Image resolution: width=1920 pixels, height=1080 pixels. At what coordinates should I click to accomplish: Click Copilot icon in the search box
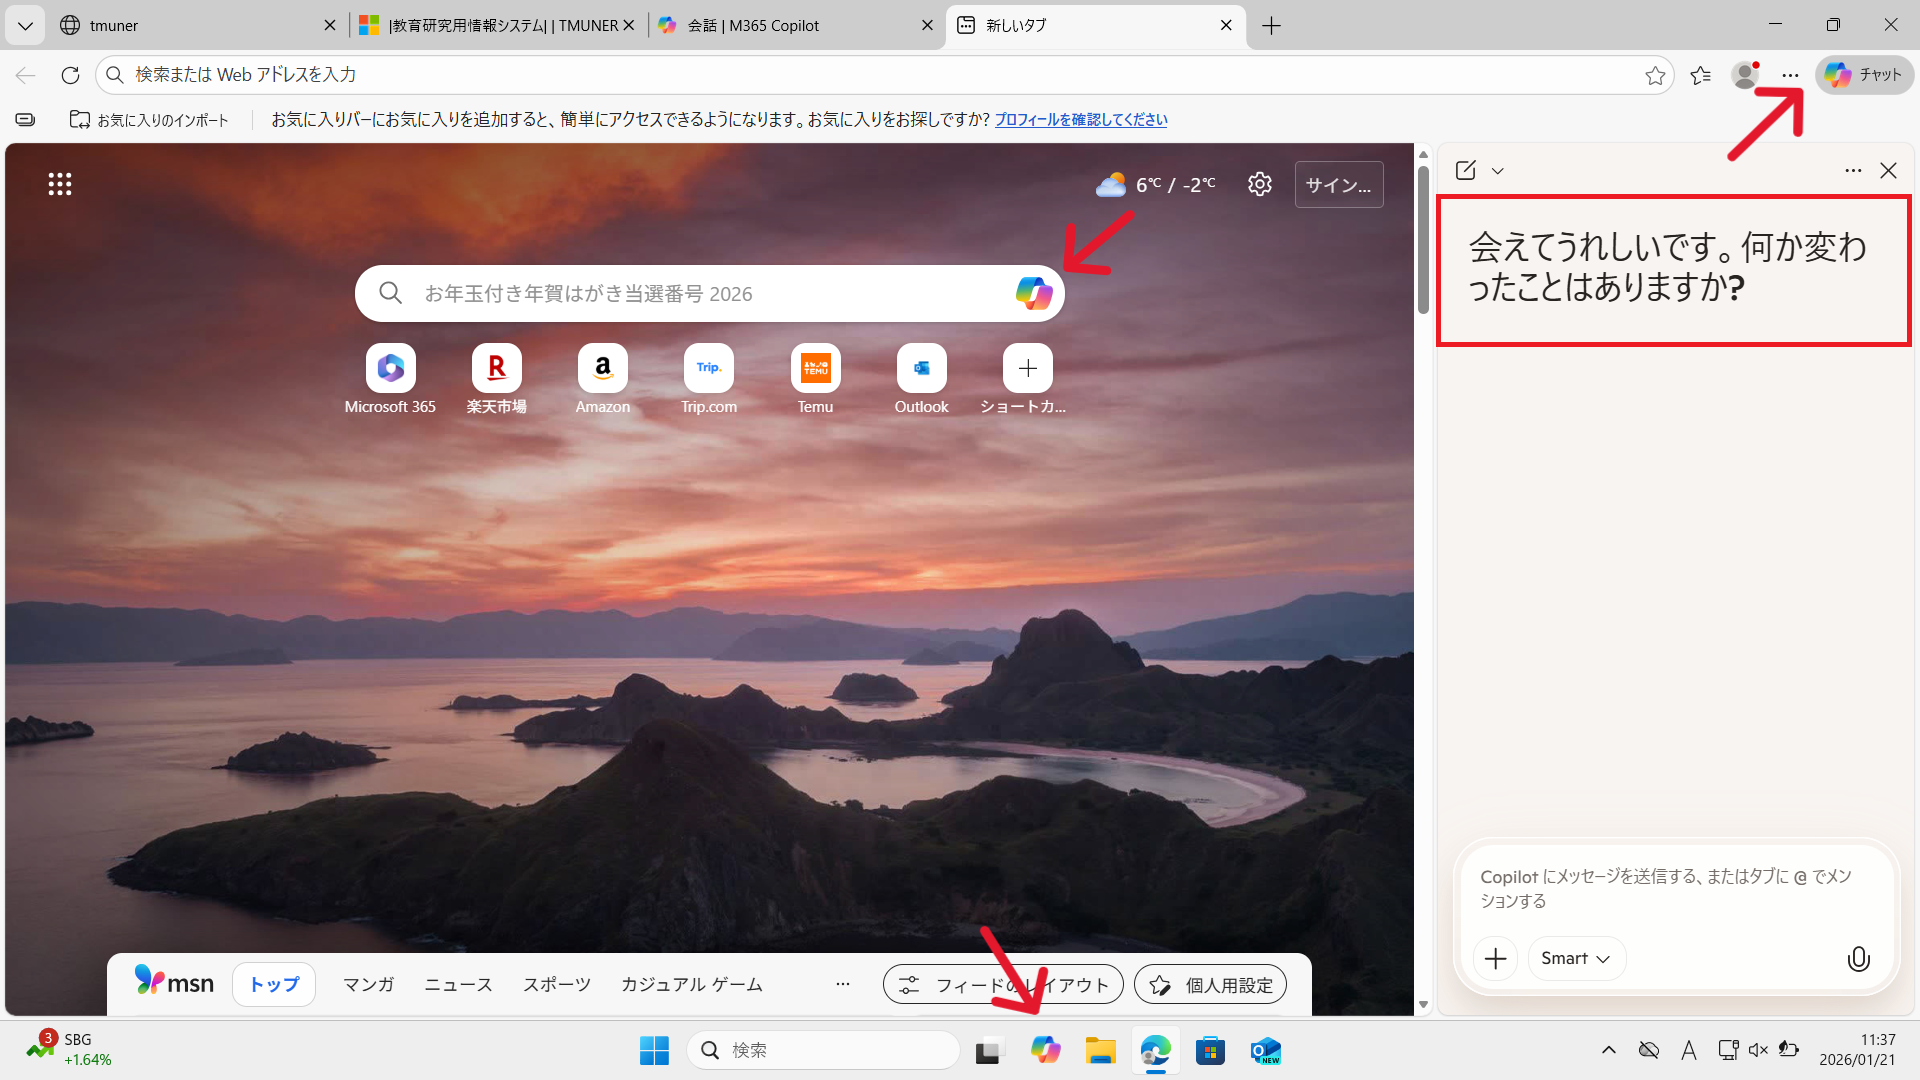(x=1034, y=293)
